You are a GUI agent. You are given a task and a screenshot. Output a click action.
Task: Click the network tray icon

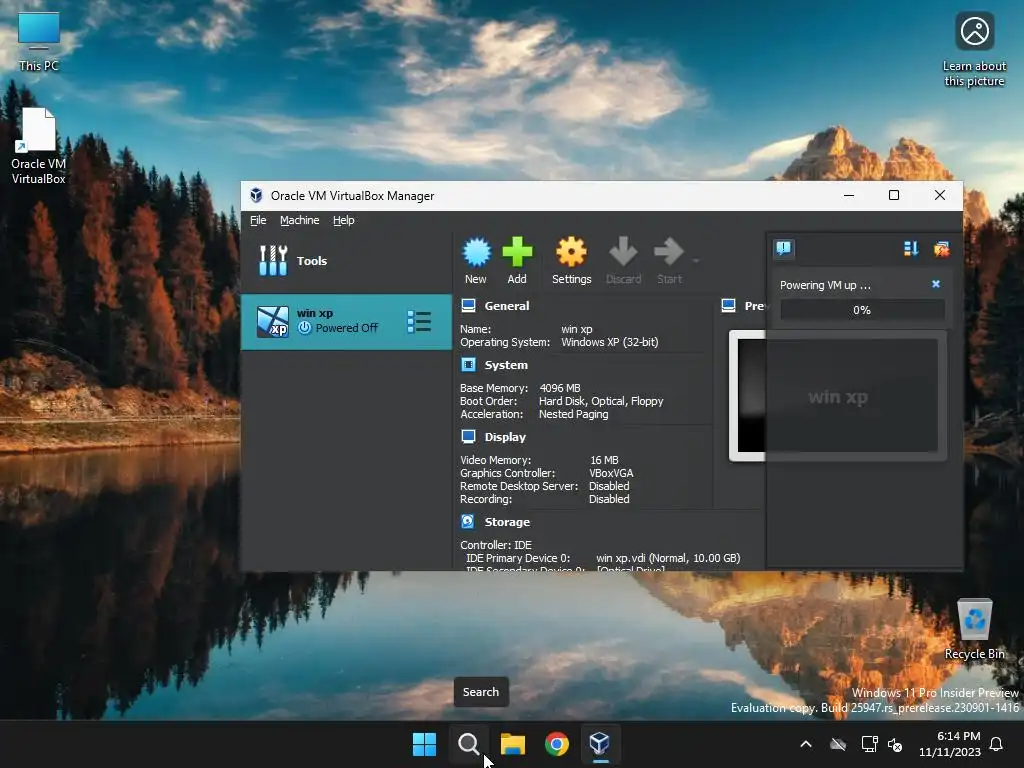click(869, 744)
